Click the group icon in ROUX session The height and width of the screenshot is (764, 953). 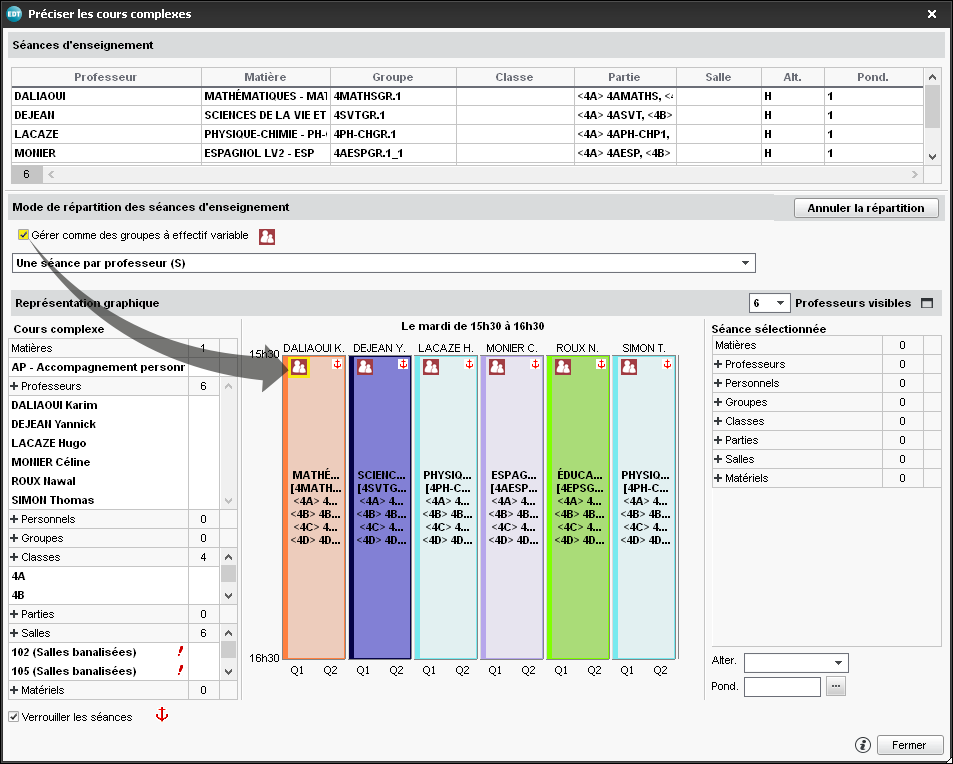point(563,367)
